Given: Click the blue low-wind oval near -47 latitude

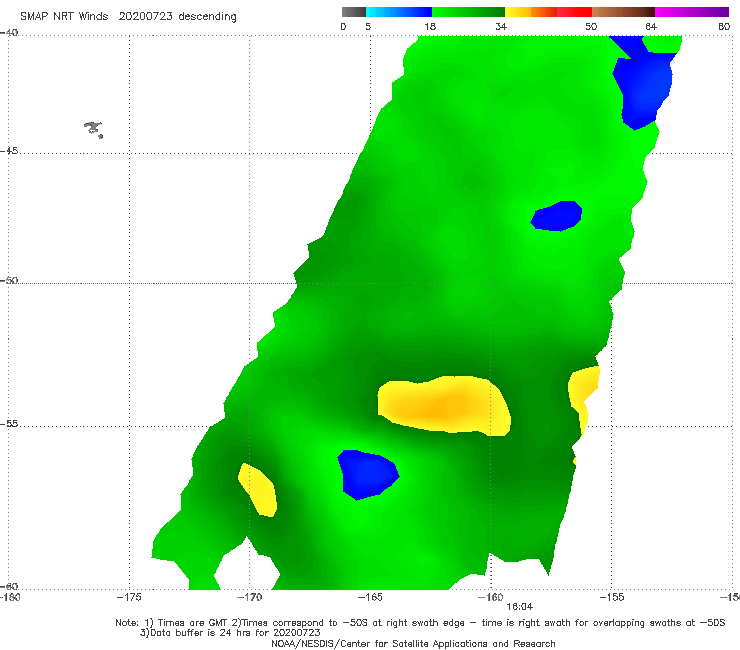Looking at the screenshot, I should click(556, 216).
